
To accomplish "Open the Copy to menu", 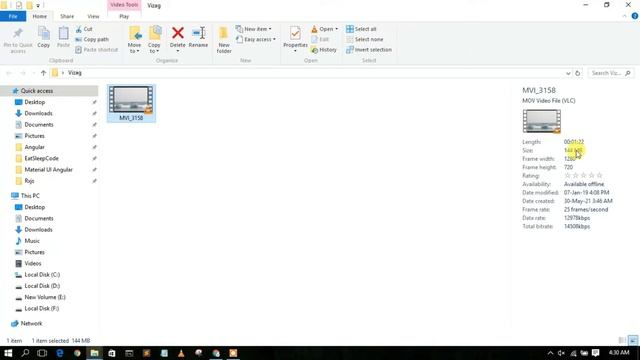I will pyautogui.click(x=154, y=40).
